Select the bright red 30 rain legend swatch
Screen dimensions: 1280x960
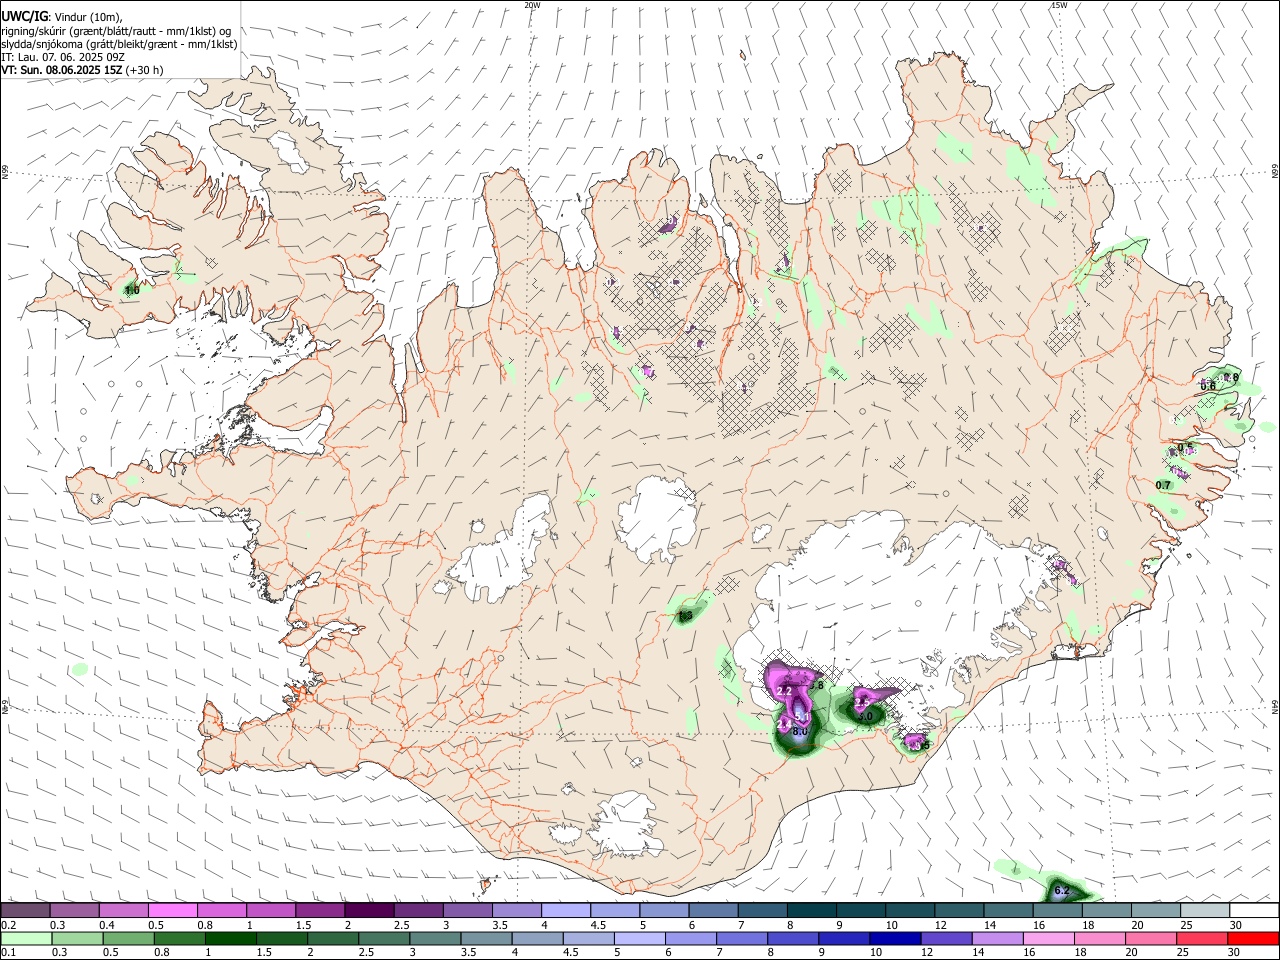click(x=1252, y=939)
